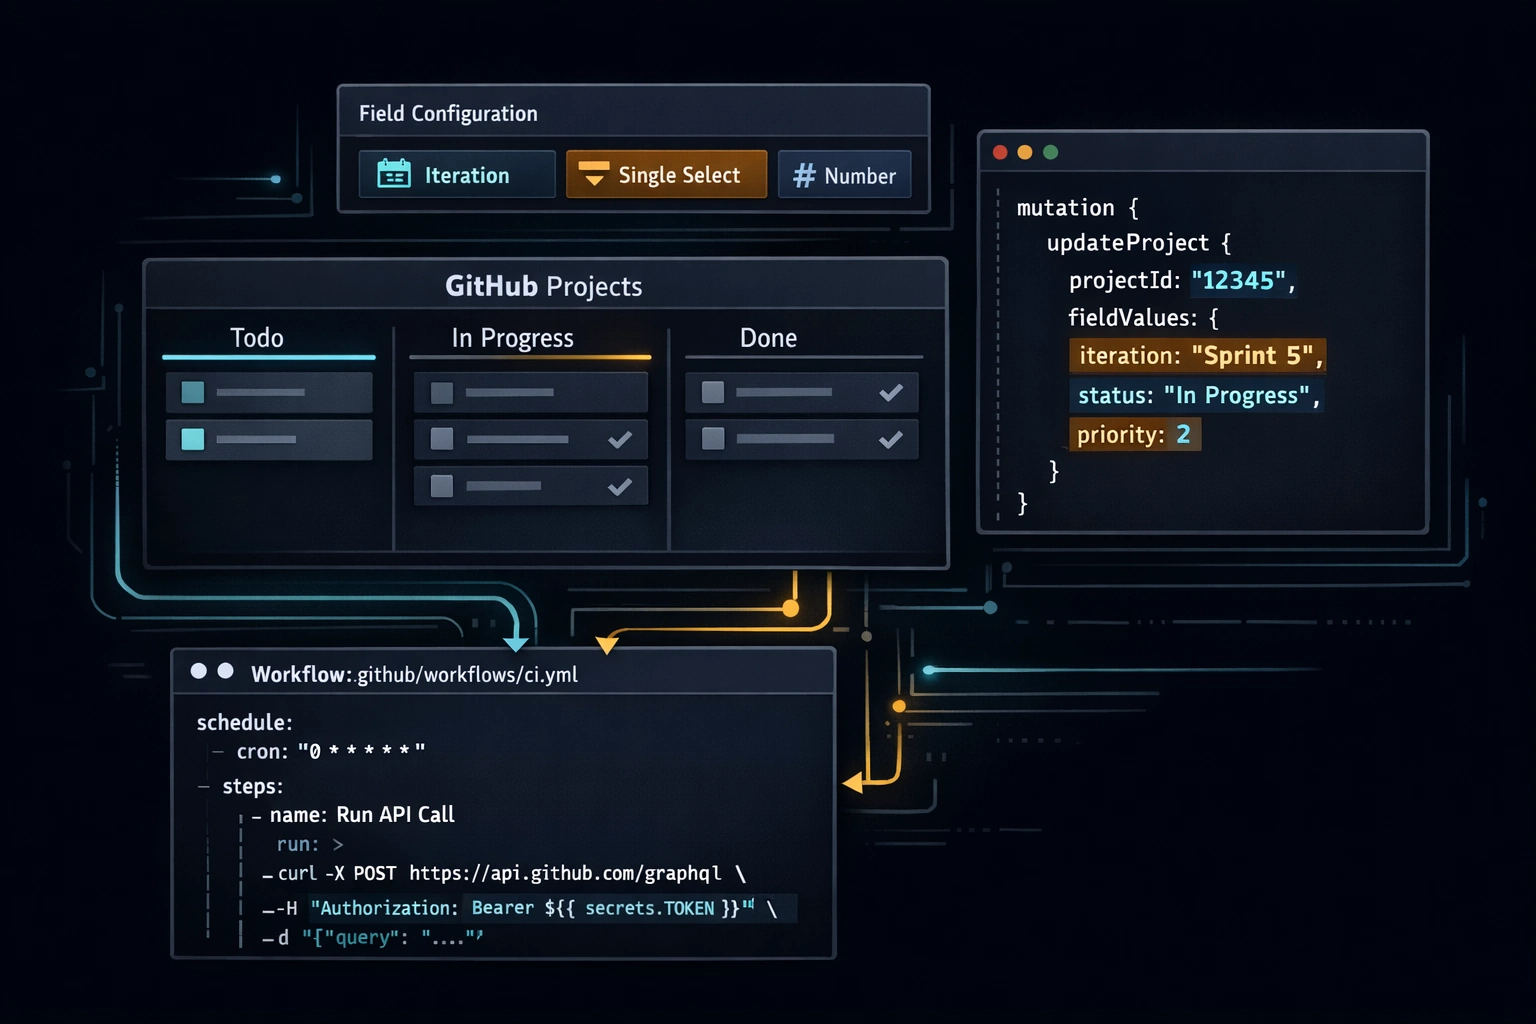This screenshot has height=1024, width=1536.
Task: Pick the Number field type button
Action: (844, 174)
